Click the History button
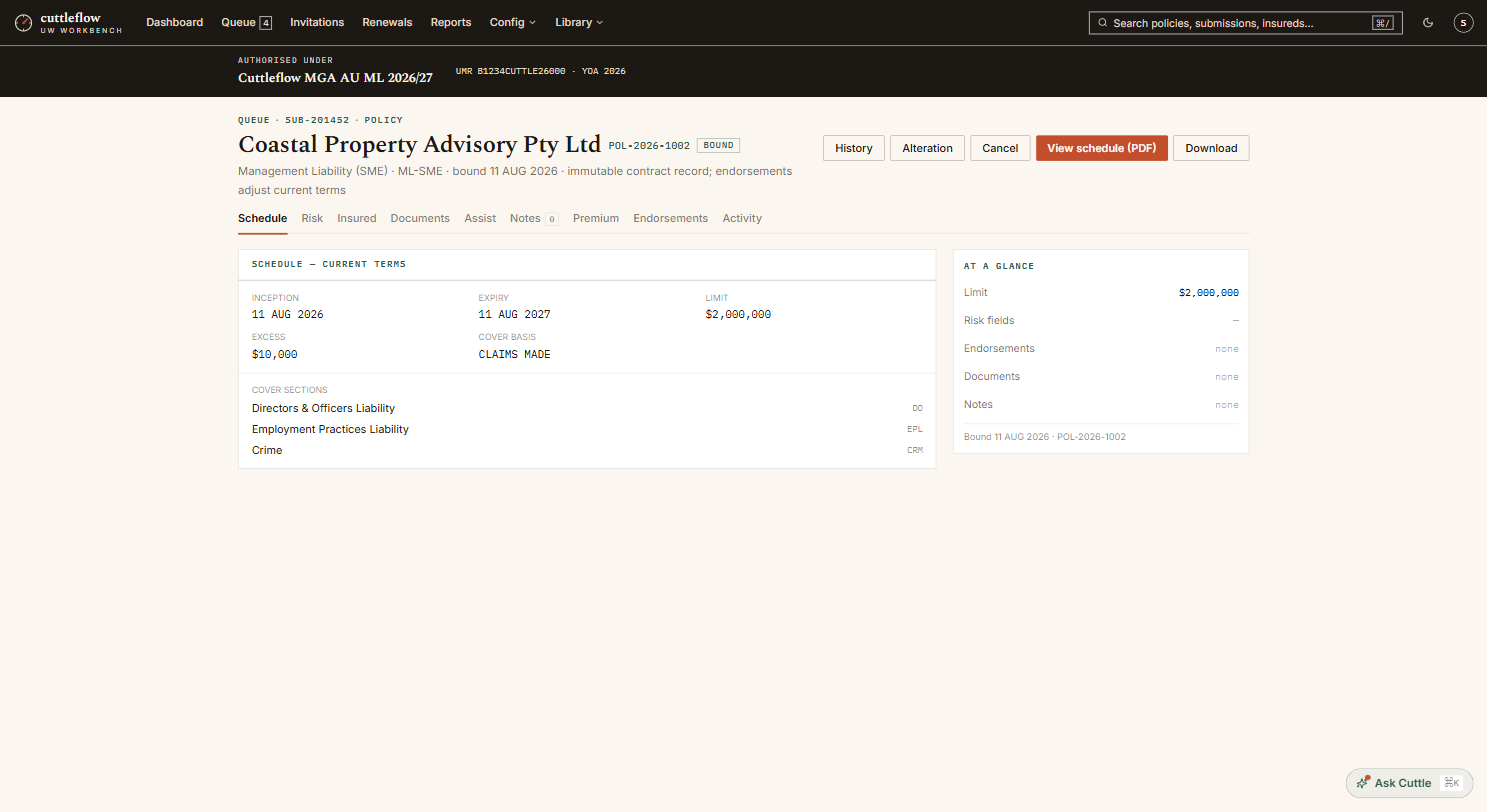1487x812 pixels. (x=853, y=148)
